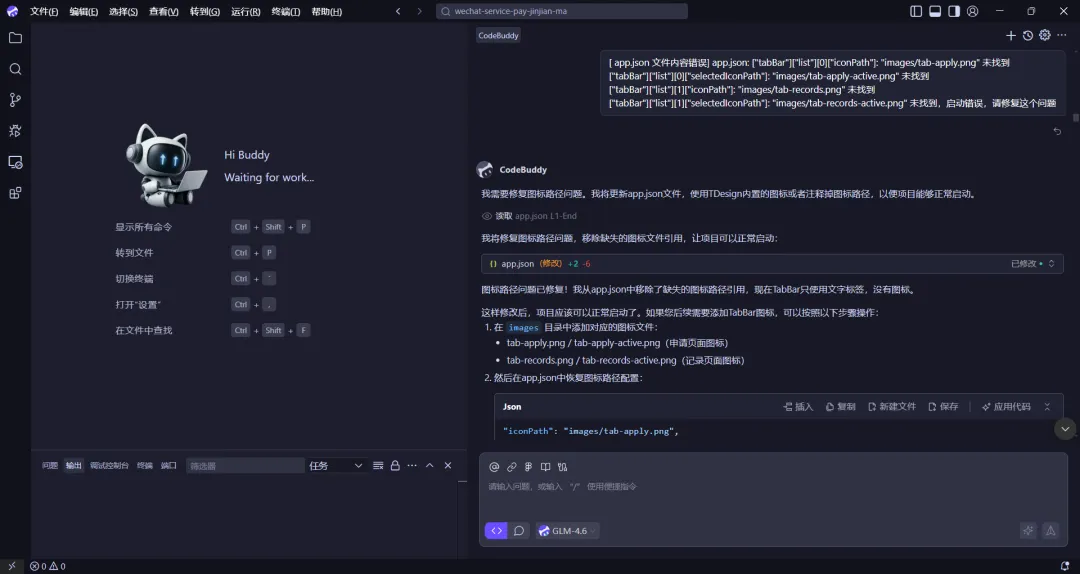Viewport: 1080px width, 574px height.
Task: Open Extensions view in activity bar
Action: [x=15, y=193]
